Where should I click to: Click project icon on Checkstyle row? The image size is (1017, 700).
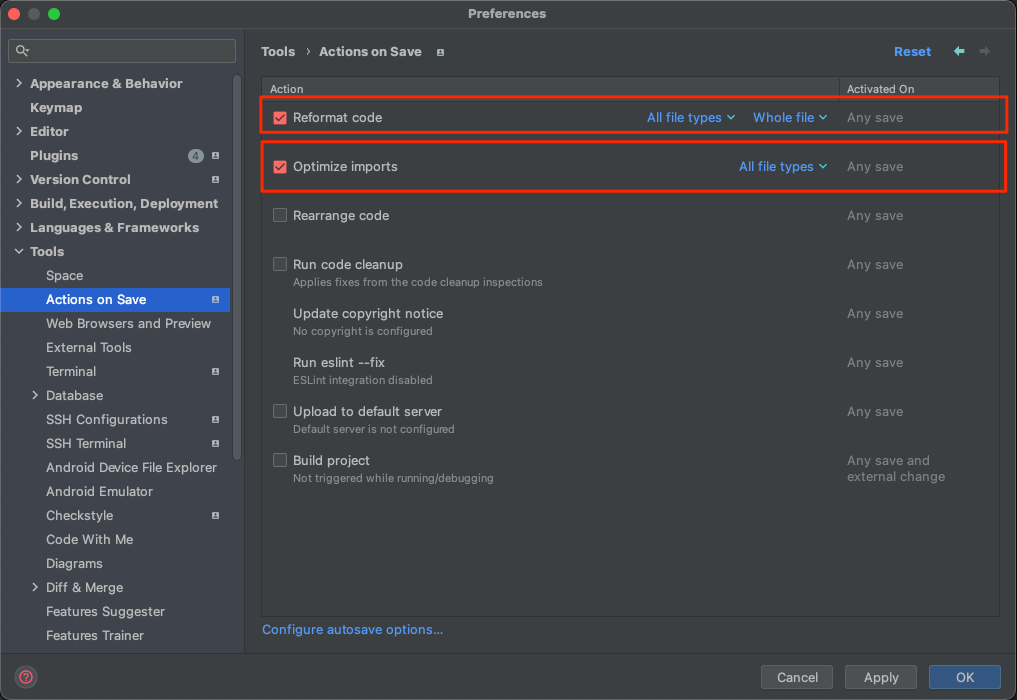pos(215,516)
